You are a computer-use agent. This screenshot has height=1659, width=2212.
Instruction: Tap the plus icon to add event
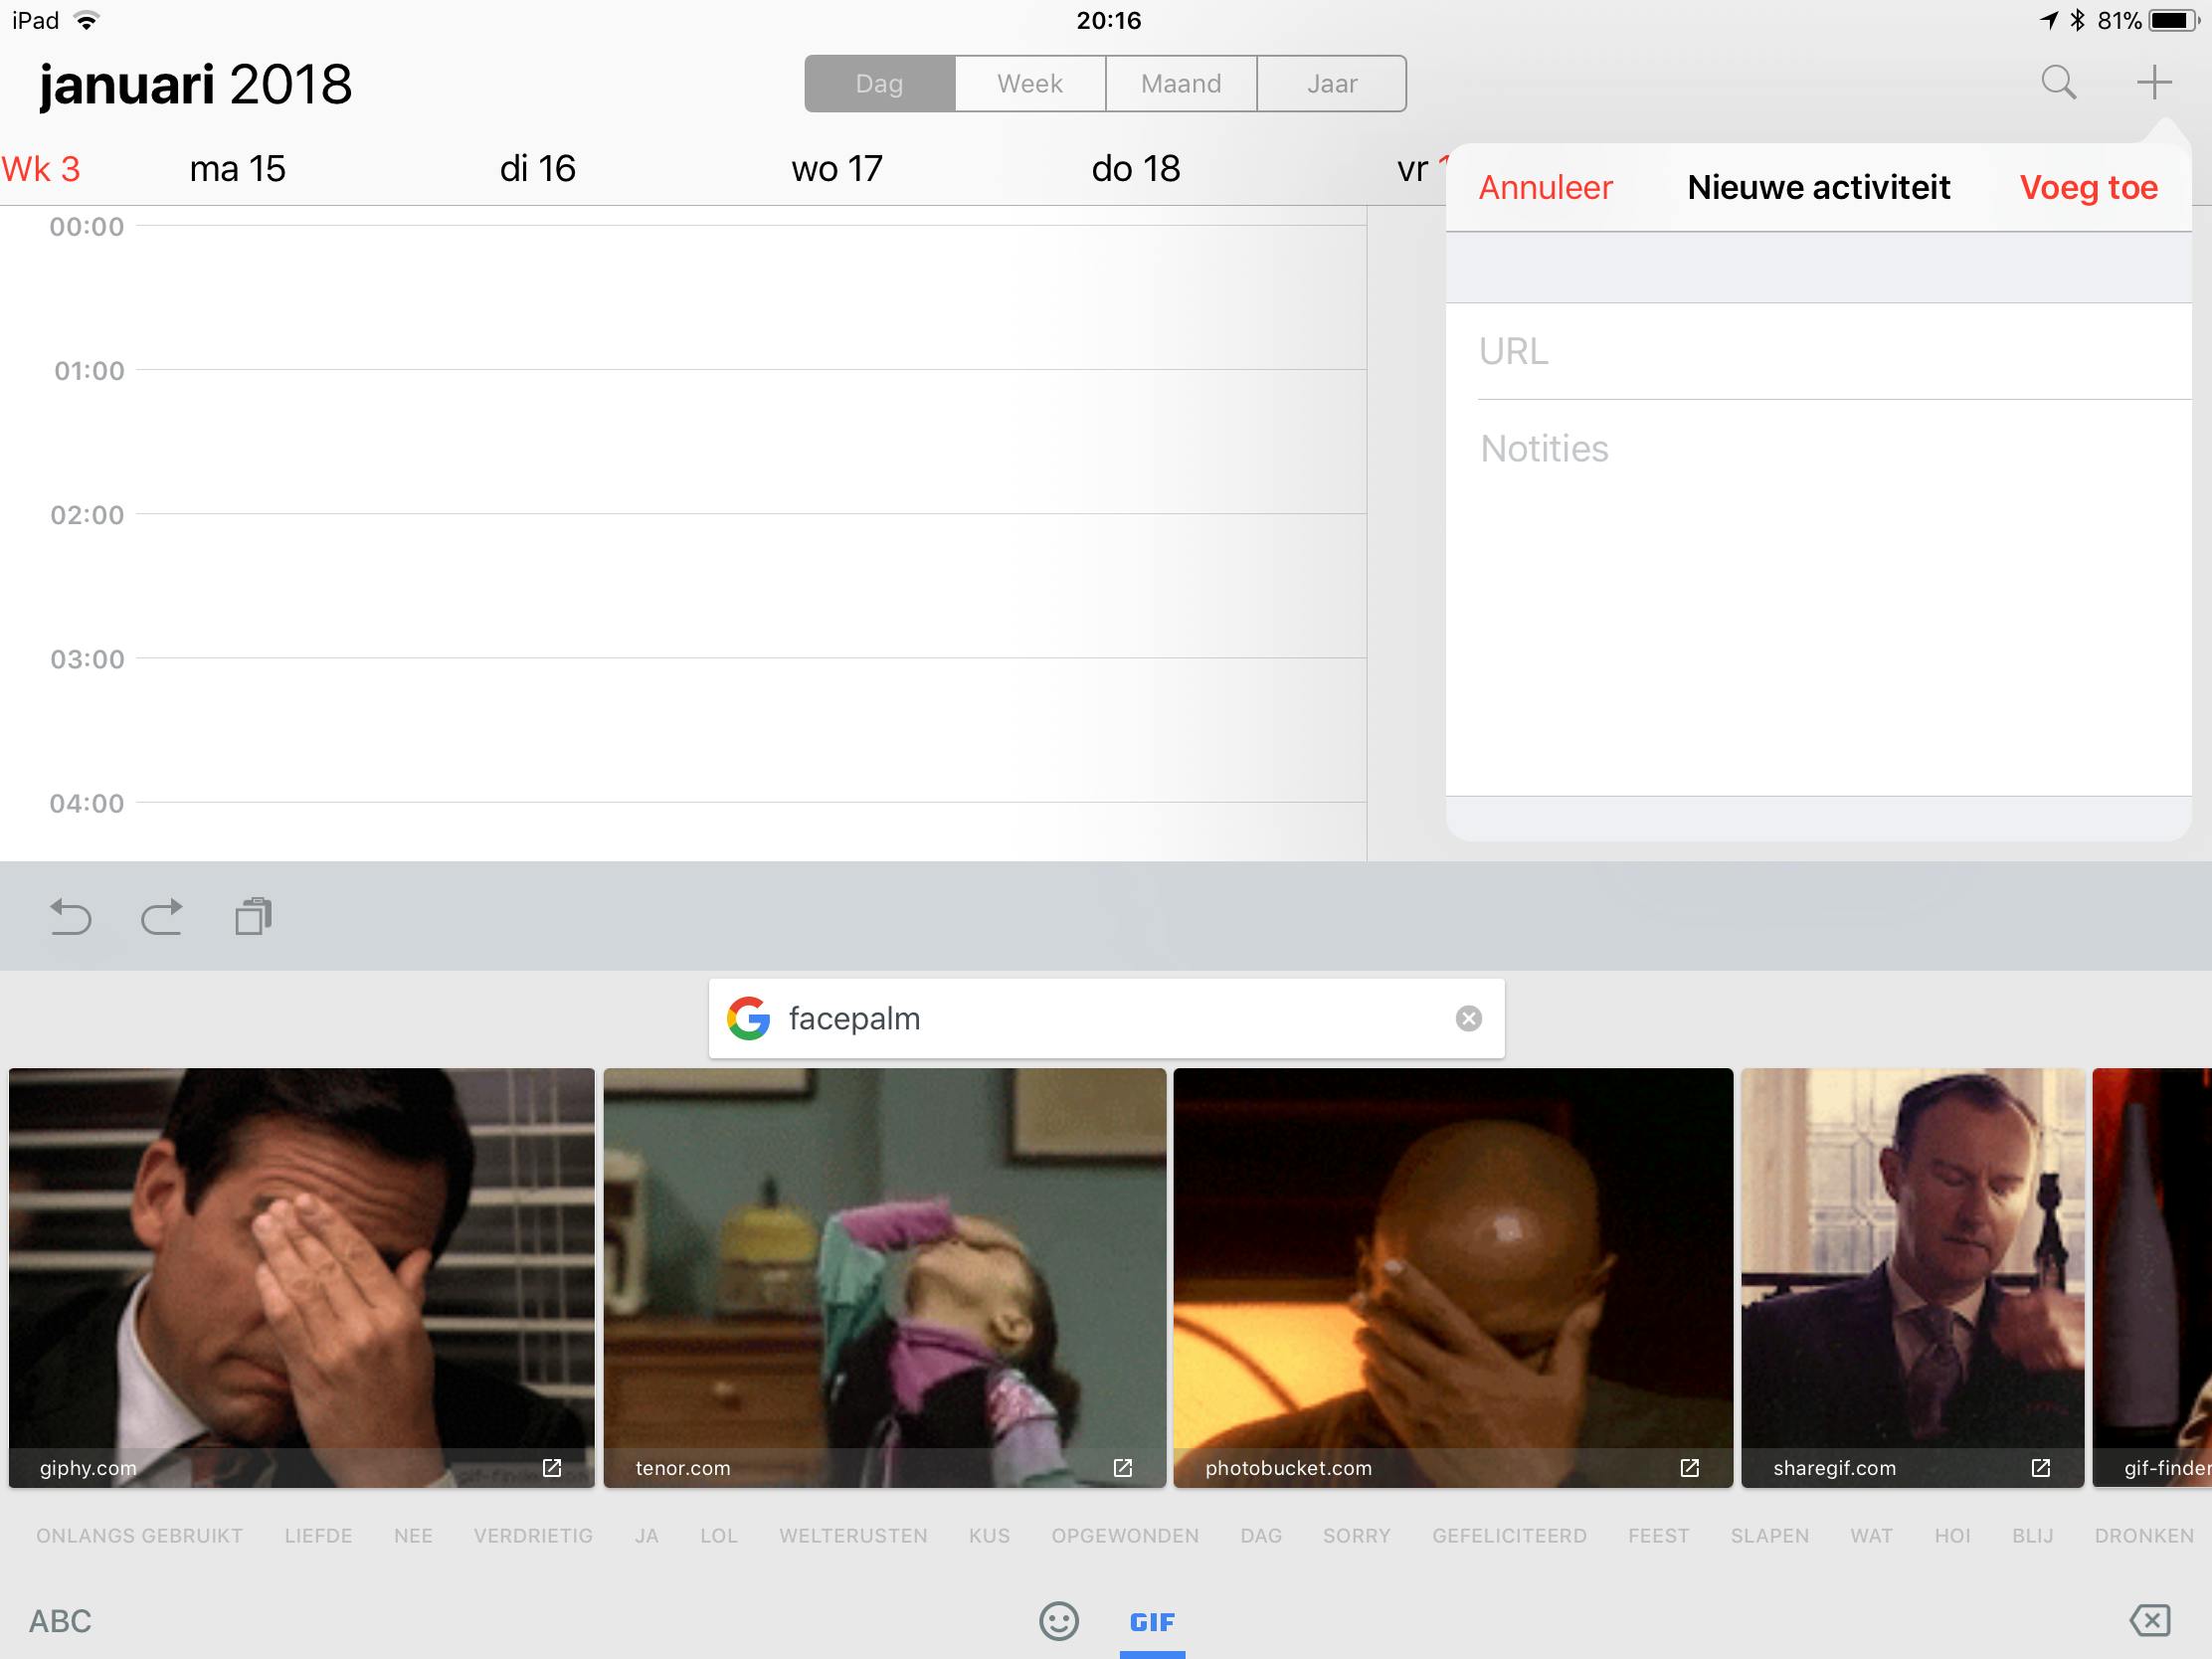2154,82
